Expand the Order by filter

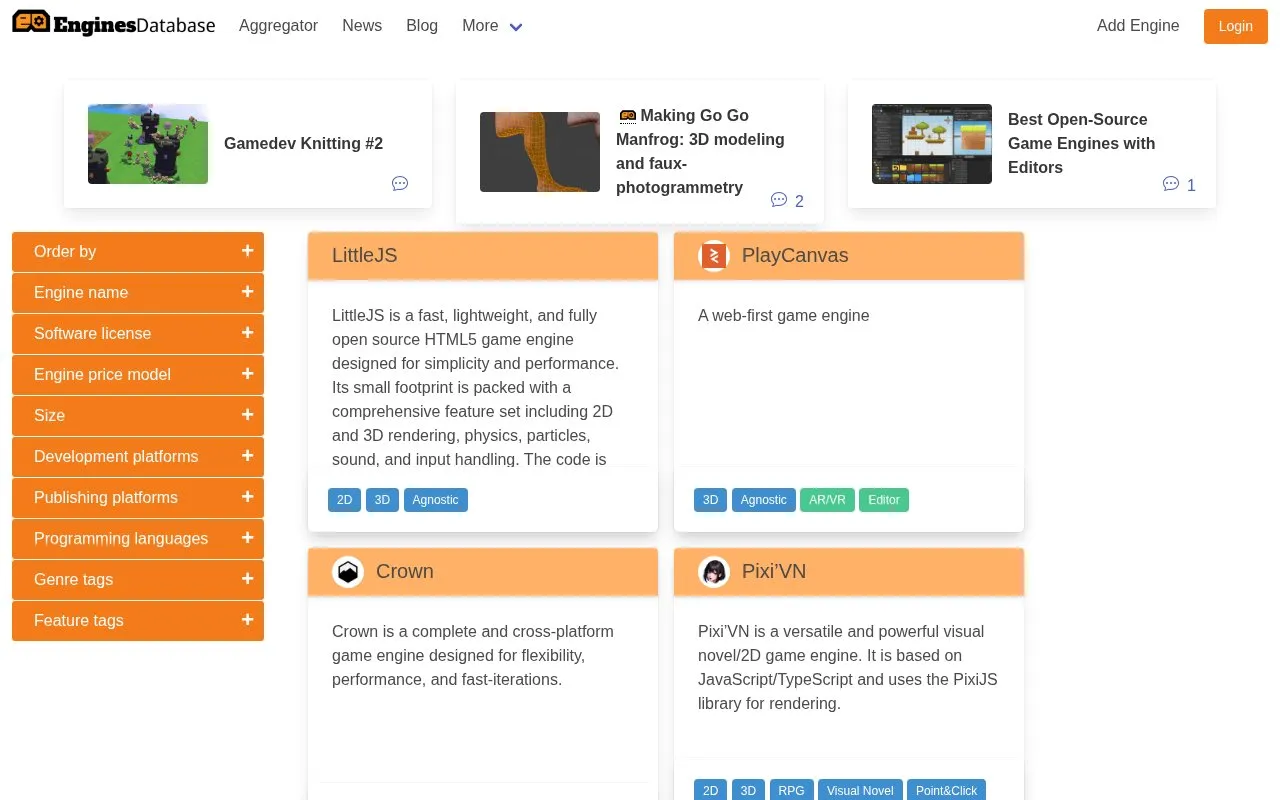[x=138, y=252]
